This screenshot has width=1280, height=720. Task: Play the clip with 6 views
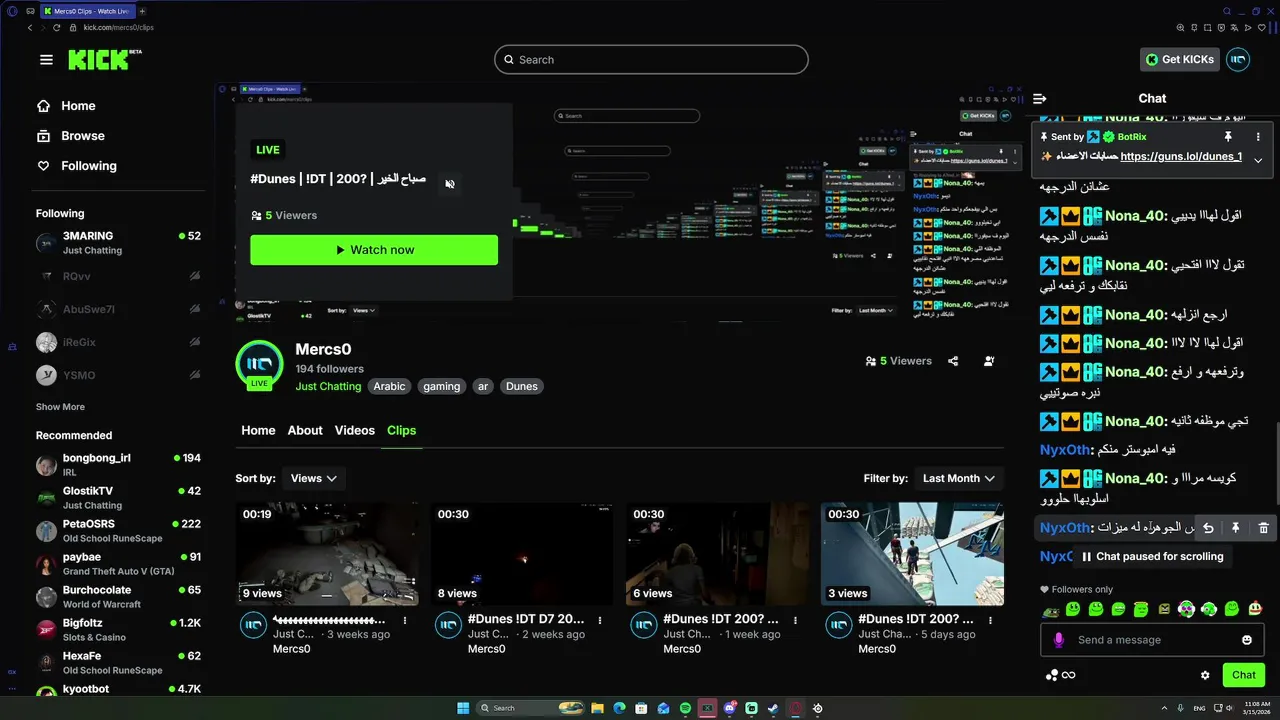tap(717, 554)
